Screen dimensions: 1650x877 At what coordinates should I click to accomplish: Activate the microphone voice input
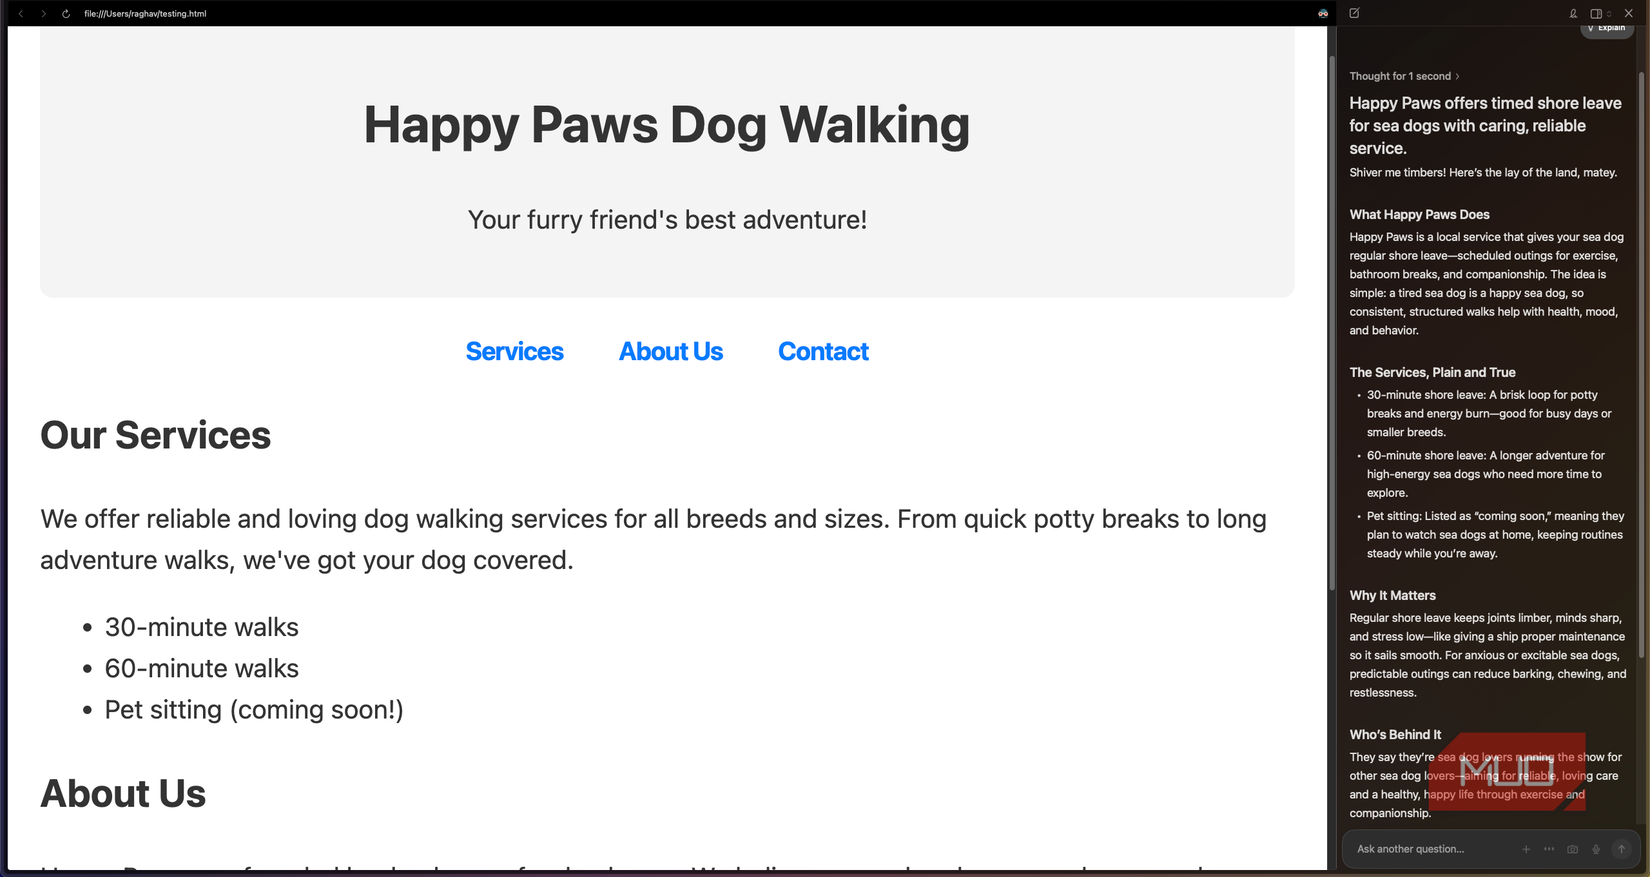click(1596, 849)
